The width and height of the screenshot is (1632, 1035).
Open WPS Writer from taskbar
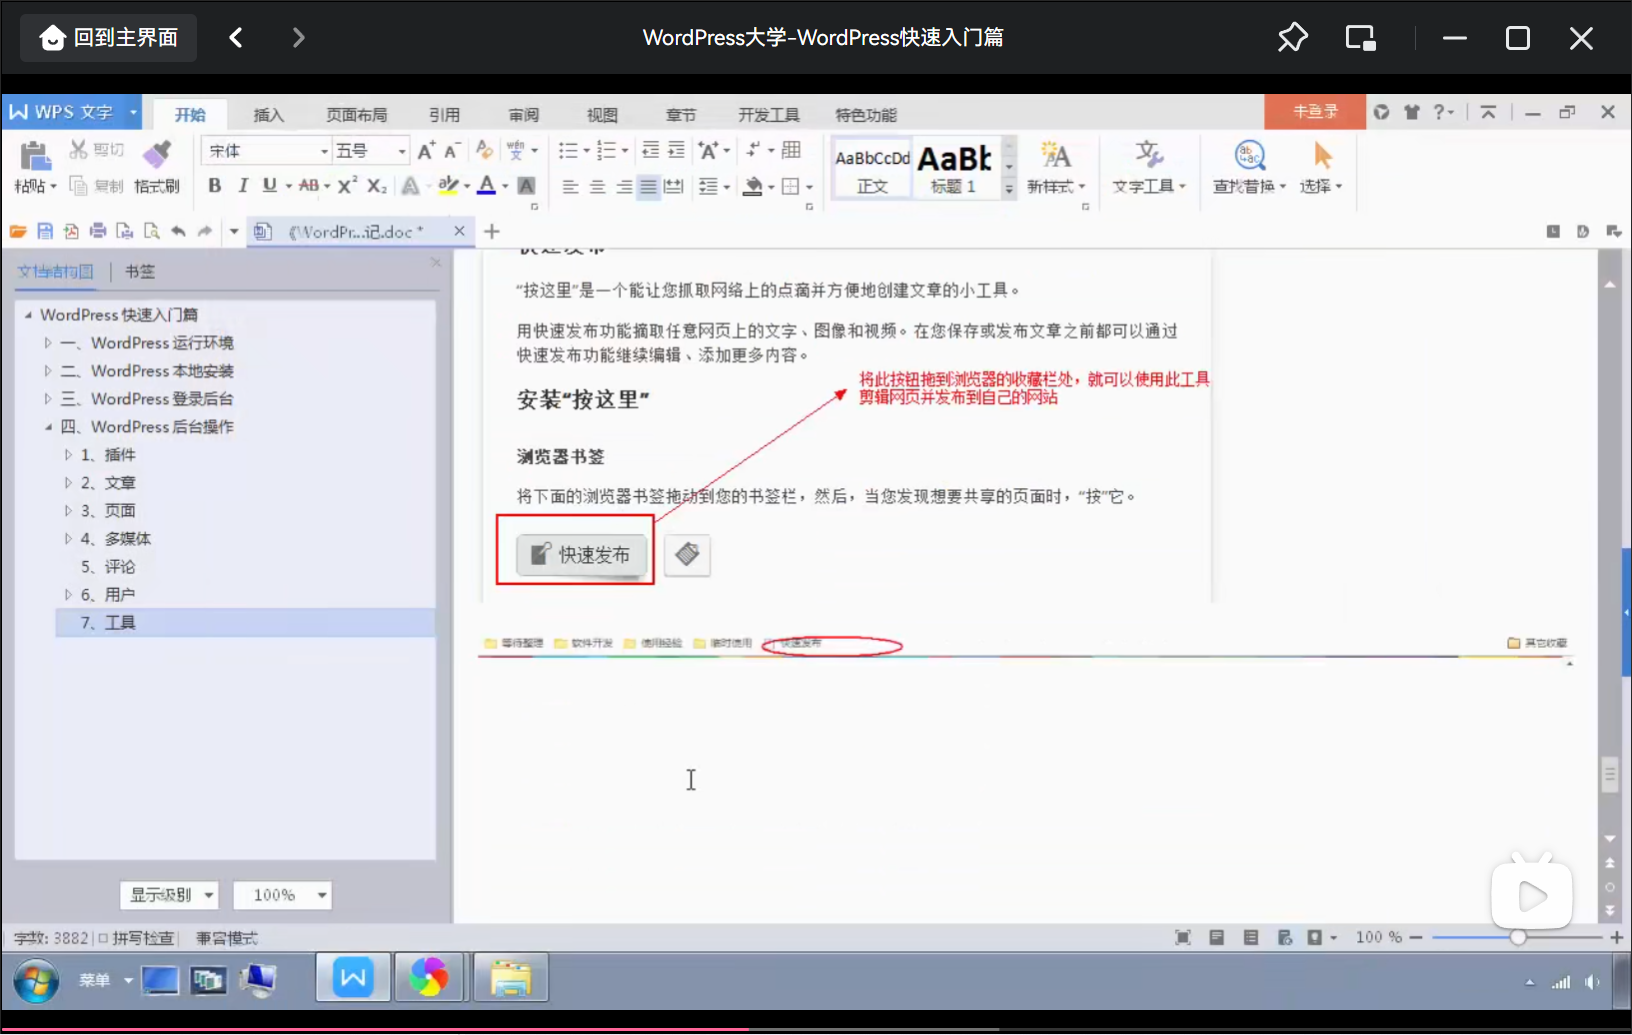click(353, 977)
